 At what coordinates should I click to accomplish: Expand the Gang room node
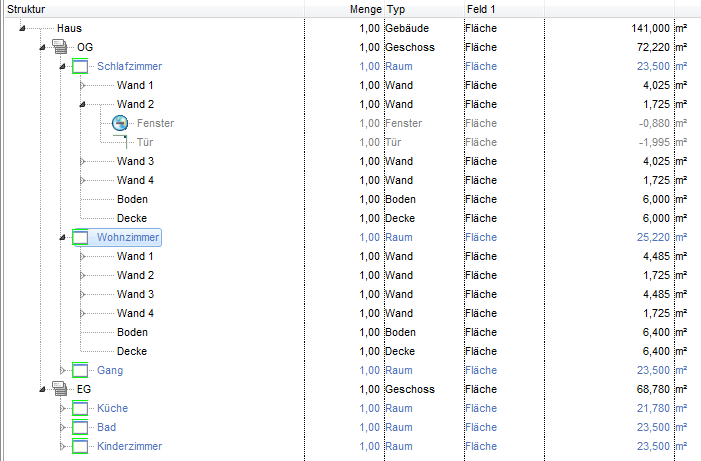pyautogui.click(x=63, y=370)
